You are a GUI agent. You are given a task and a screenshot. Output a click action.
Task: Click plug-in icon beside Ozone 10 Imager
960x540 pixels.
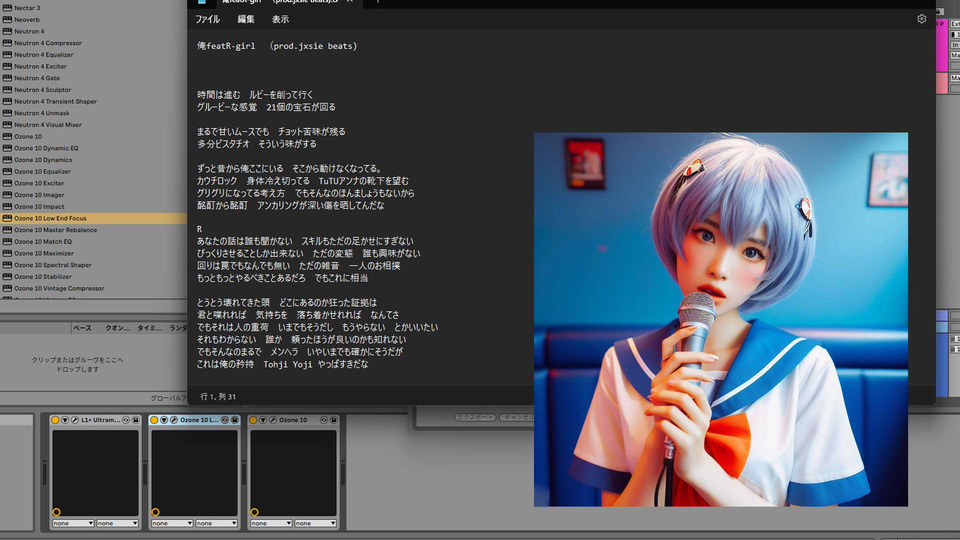coord(7,195)
